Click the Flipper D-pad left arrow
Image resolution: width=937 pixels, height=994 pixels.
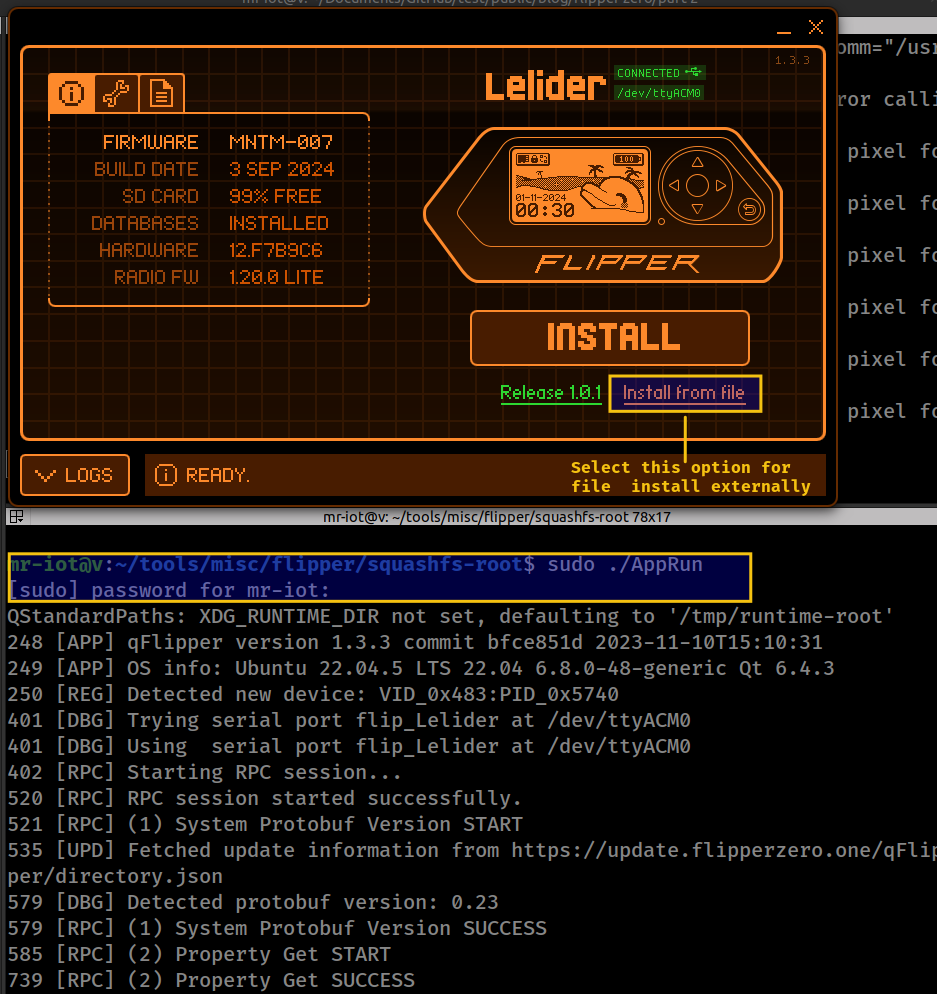[x=674, y=186]
